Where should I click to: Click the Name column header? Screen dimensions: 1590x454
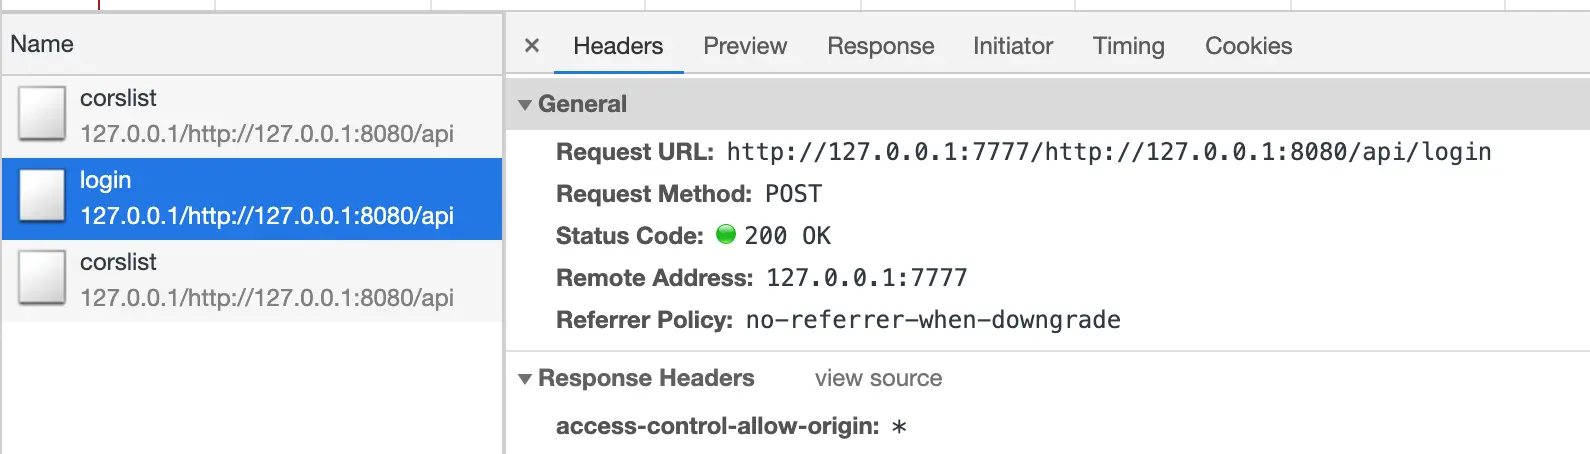42,44
